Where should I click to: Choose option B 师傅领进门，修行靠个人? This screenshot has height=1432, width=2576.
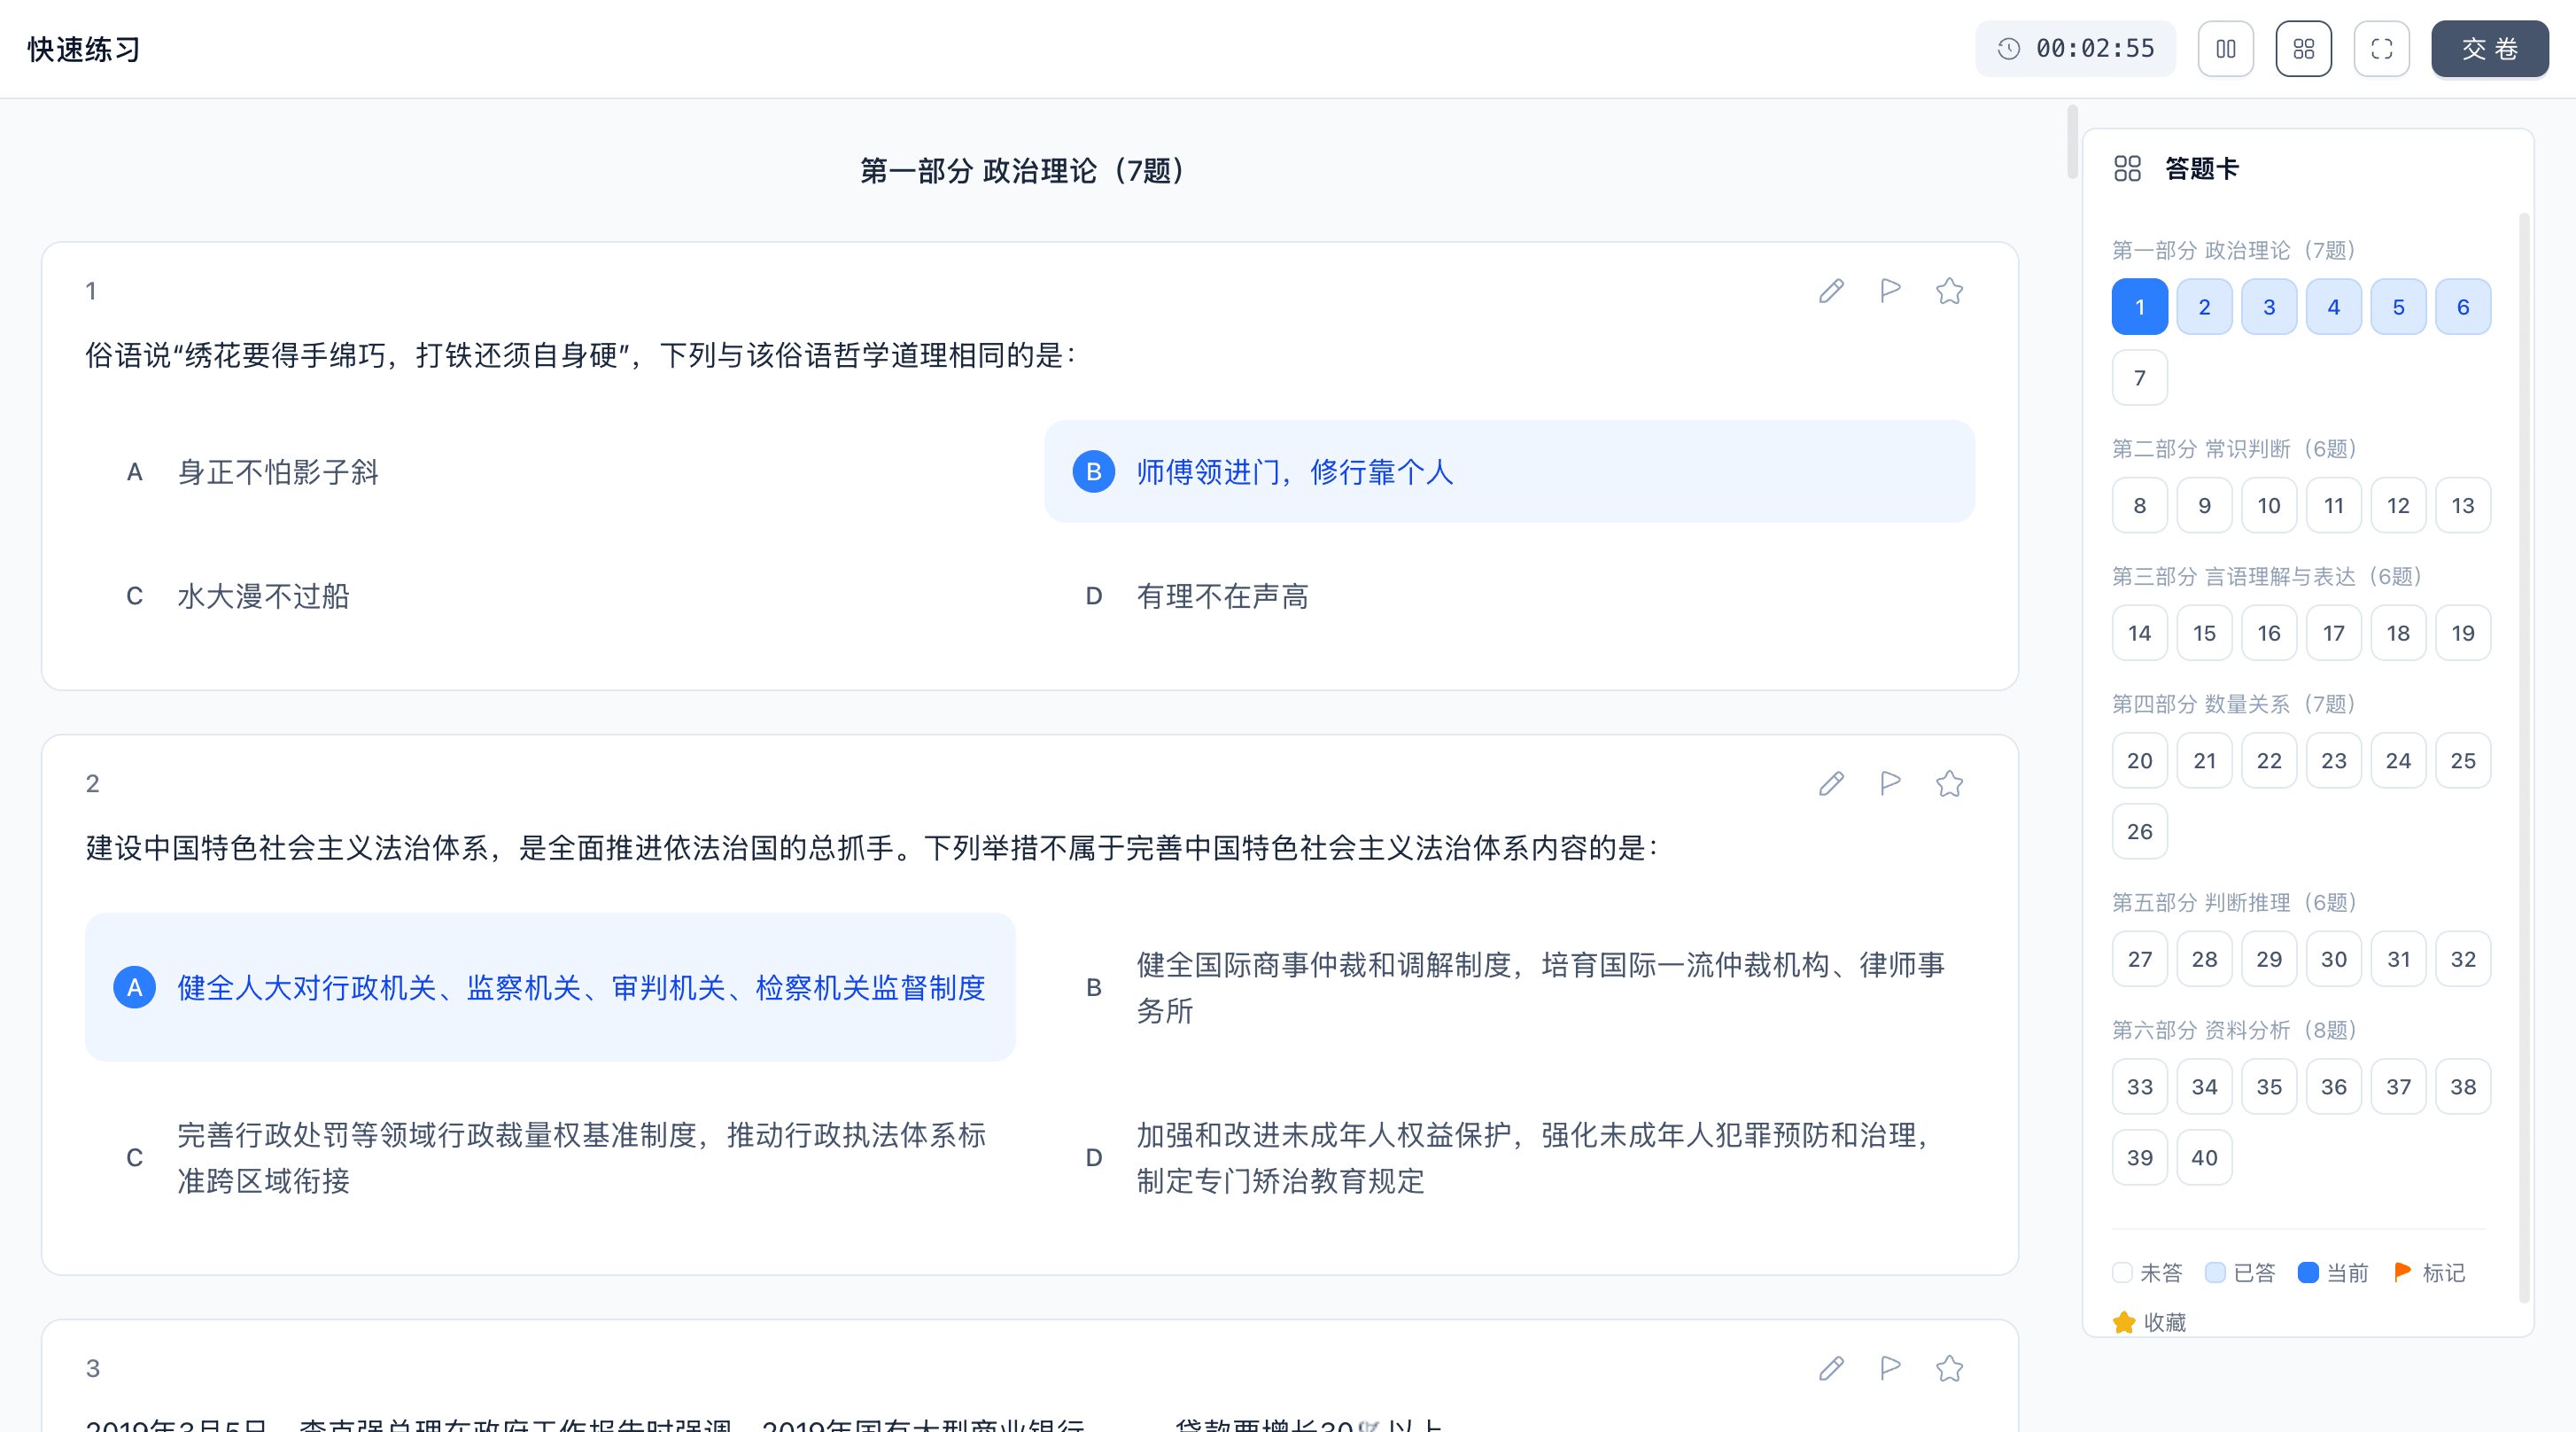coord(1509,472)
